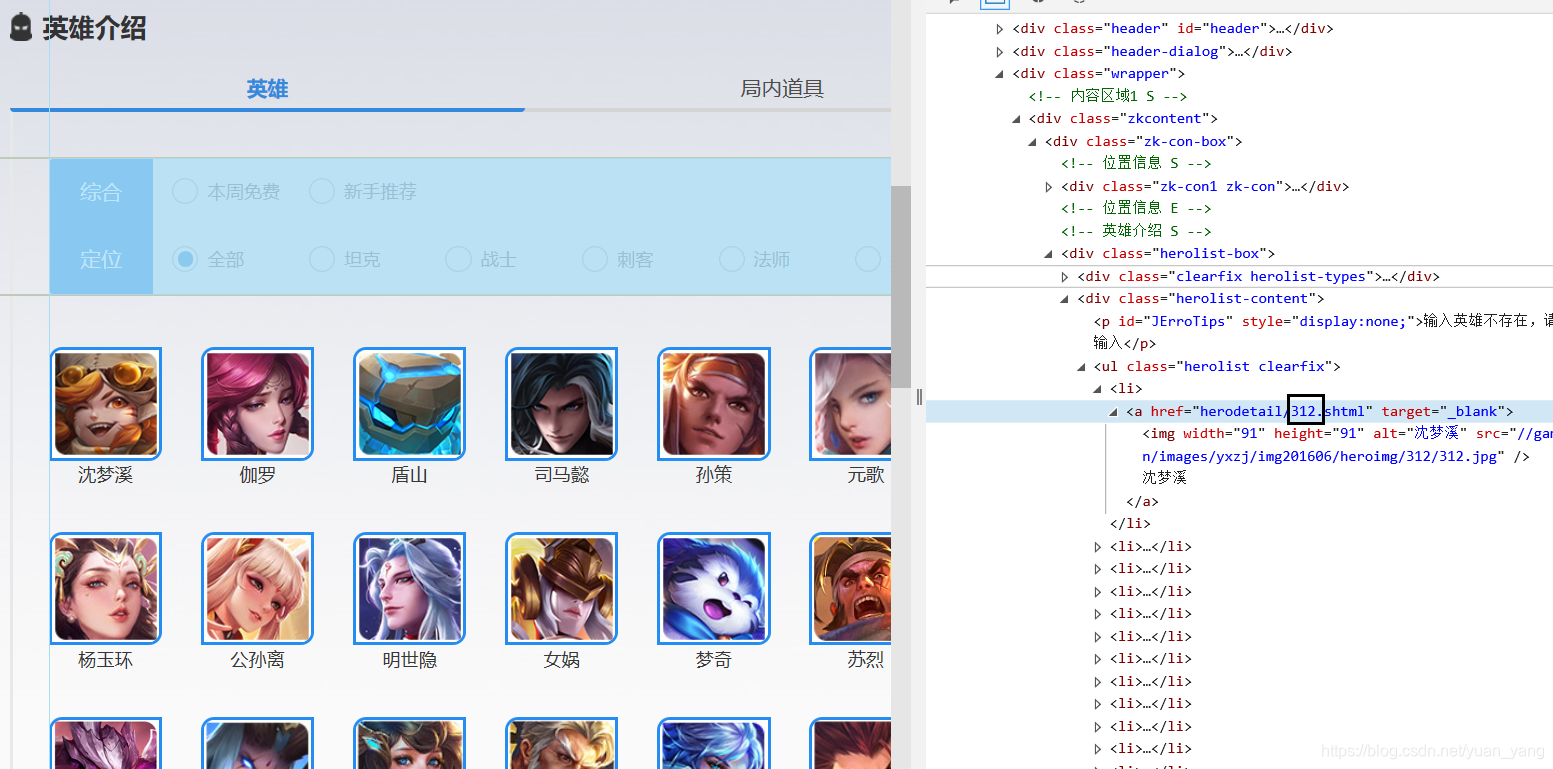Select the img width="91" element line

click(1347, 445)
